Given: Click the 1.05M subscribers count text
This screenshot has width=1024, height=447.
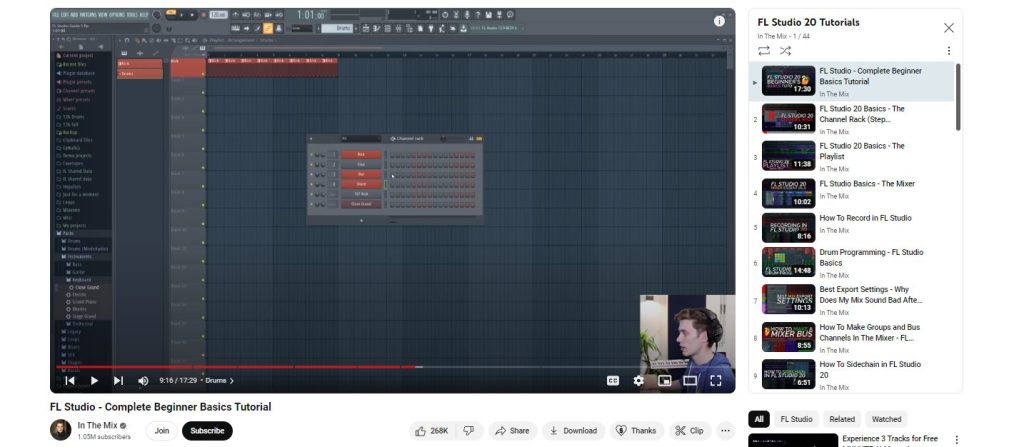Looking at the screenshot, I should pyautogui.click(x=104, y=437).
